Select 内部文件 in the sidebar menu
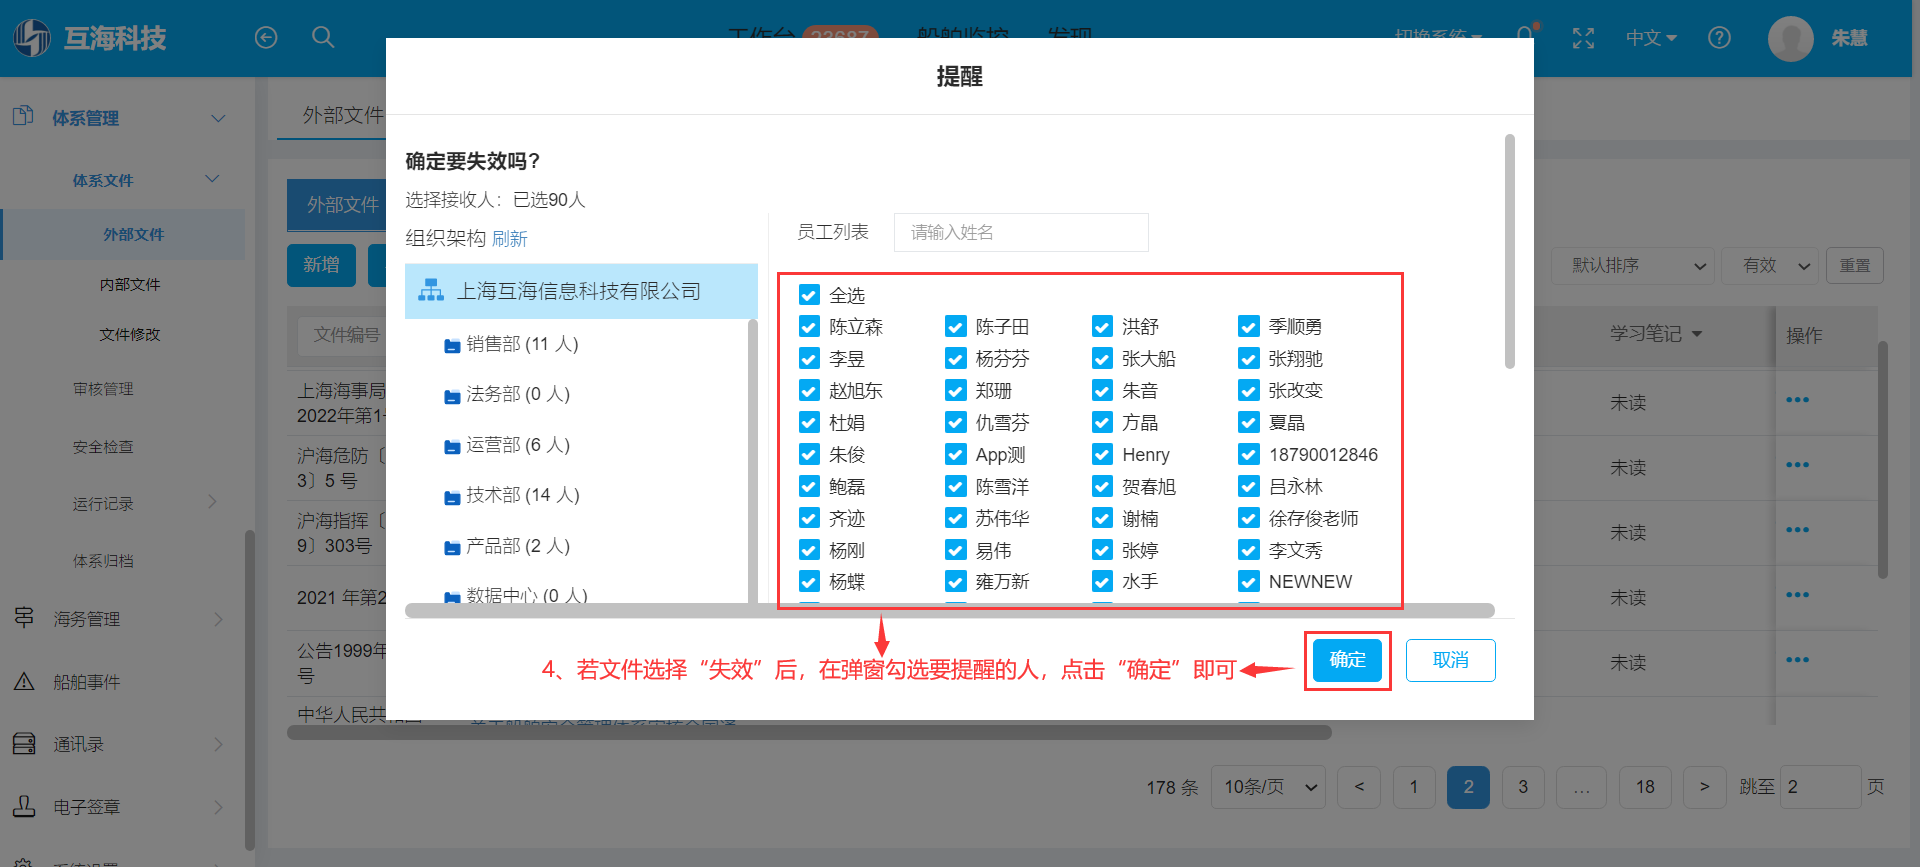The image size is (1920, 867). coord(130,284)
